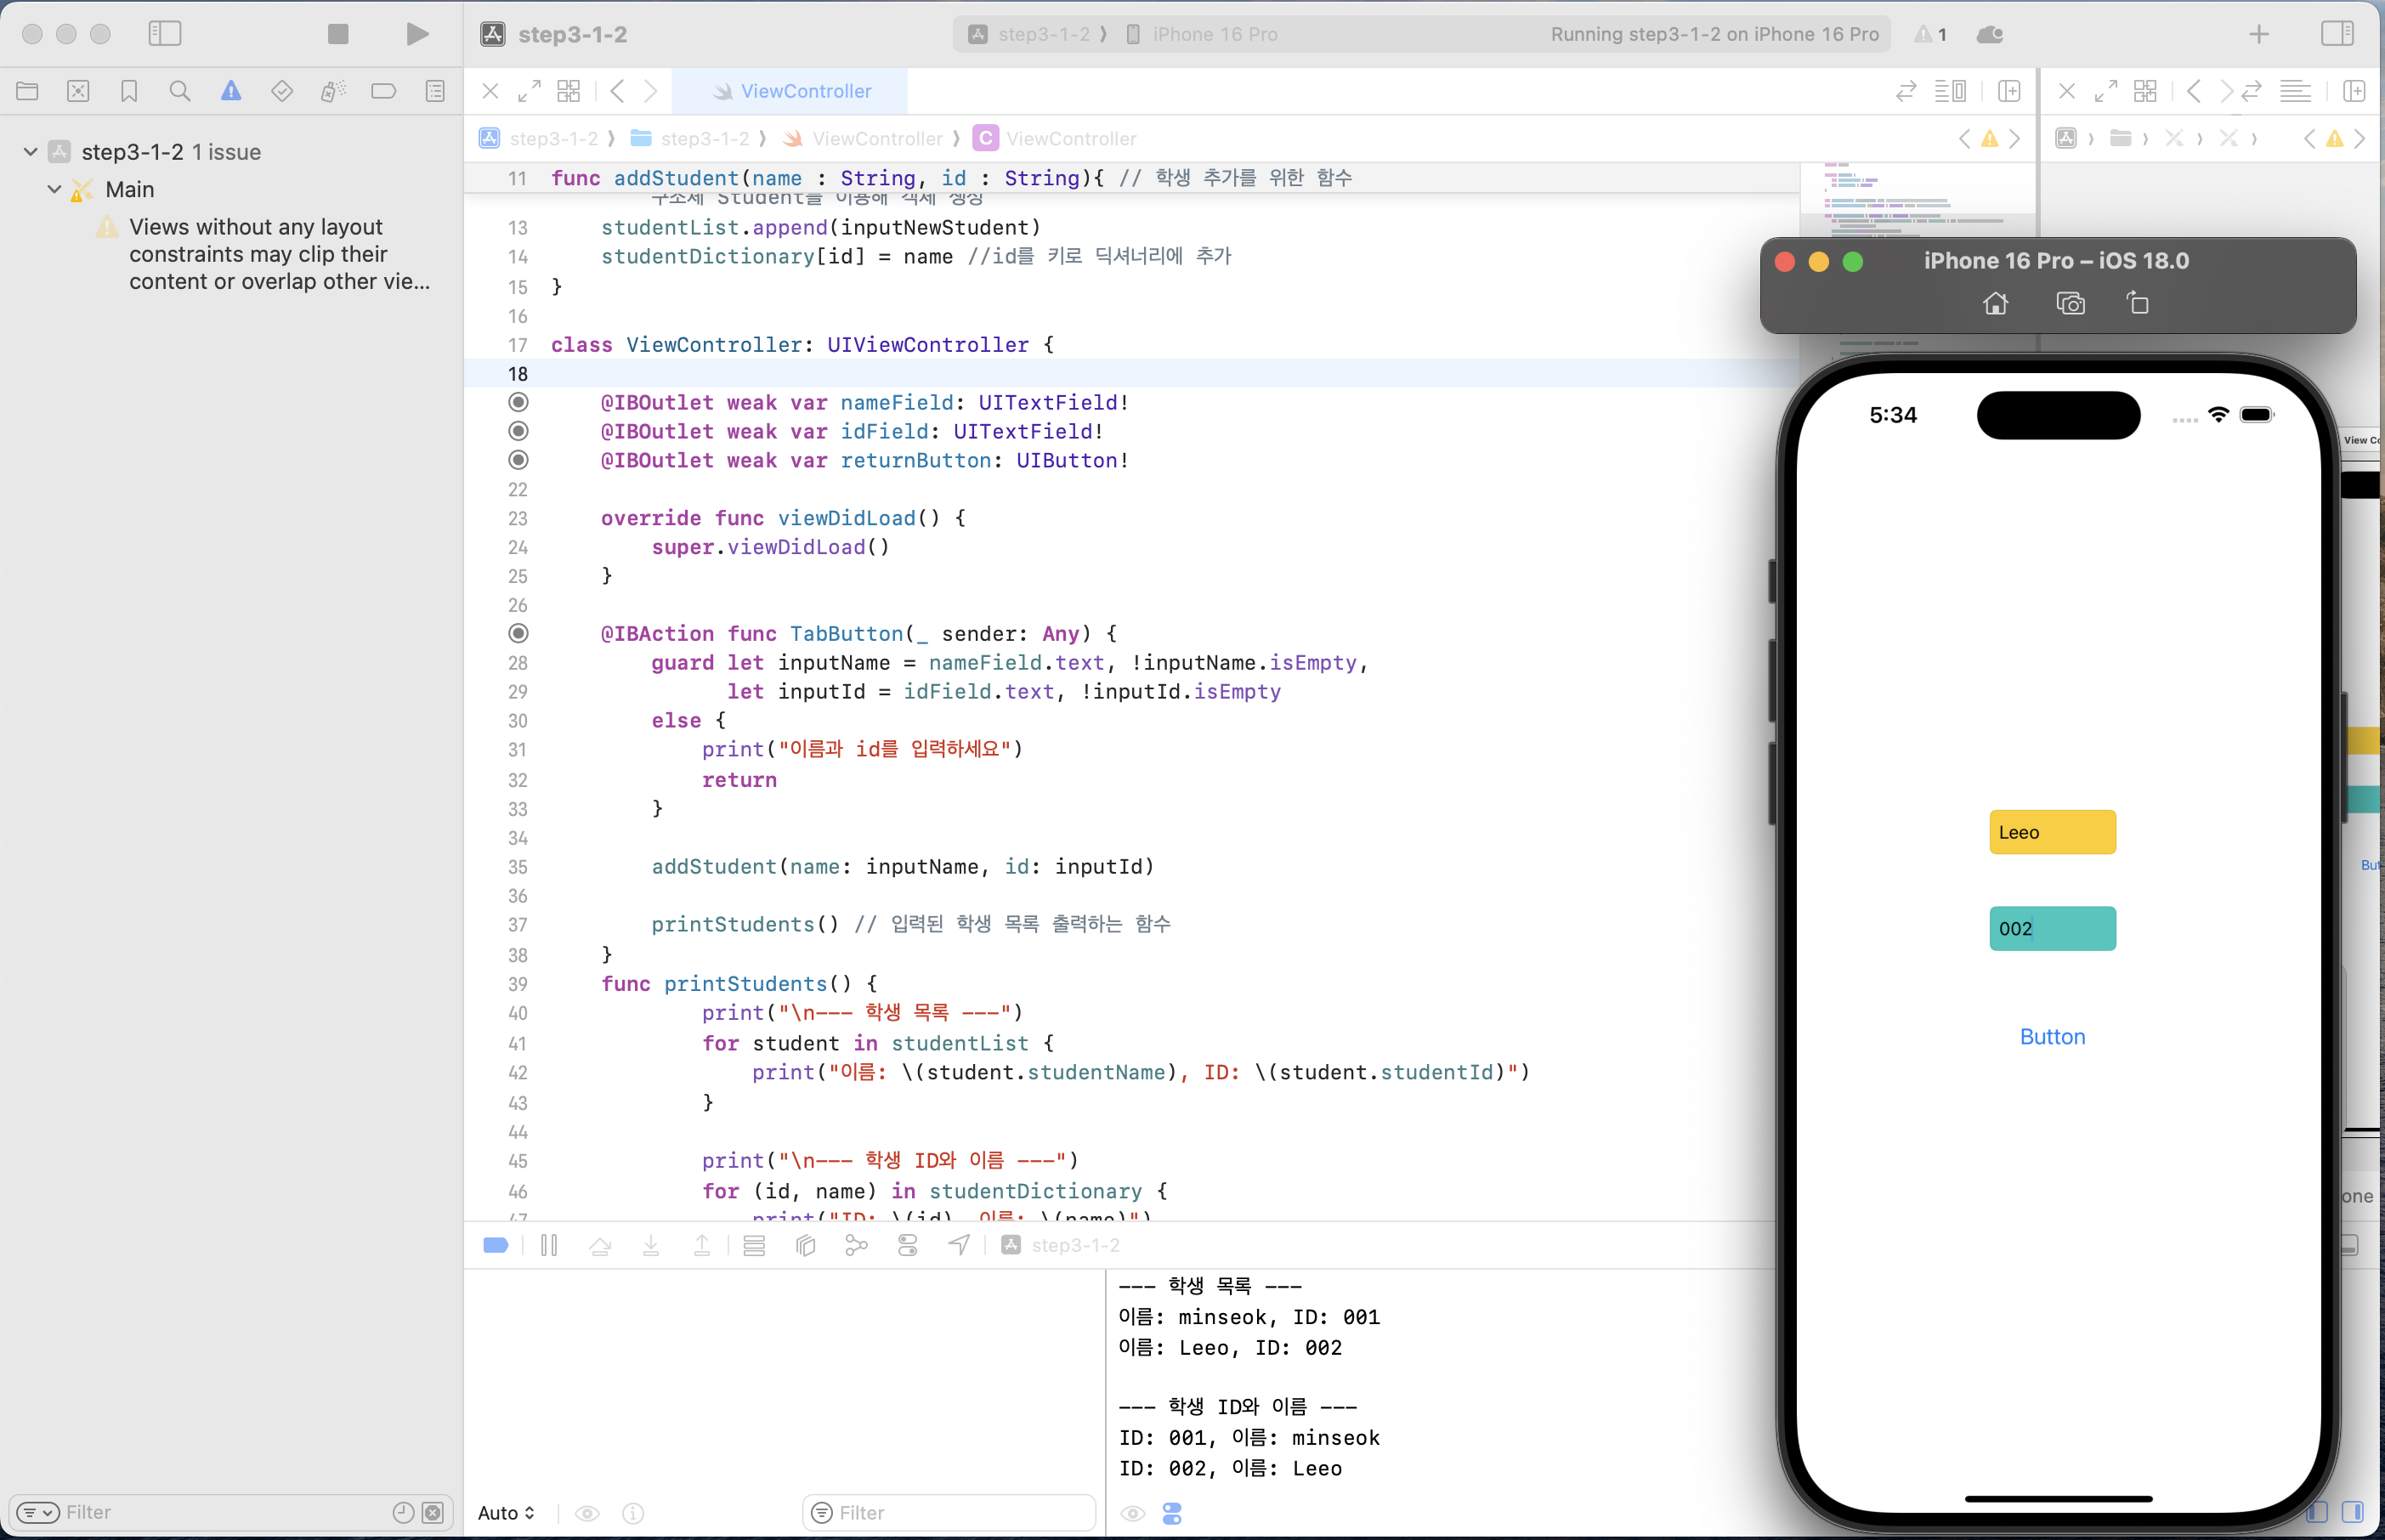Collapse the Main storyboard issue group
Screen dimensions: 2385x1540
point(55,189)
